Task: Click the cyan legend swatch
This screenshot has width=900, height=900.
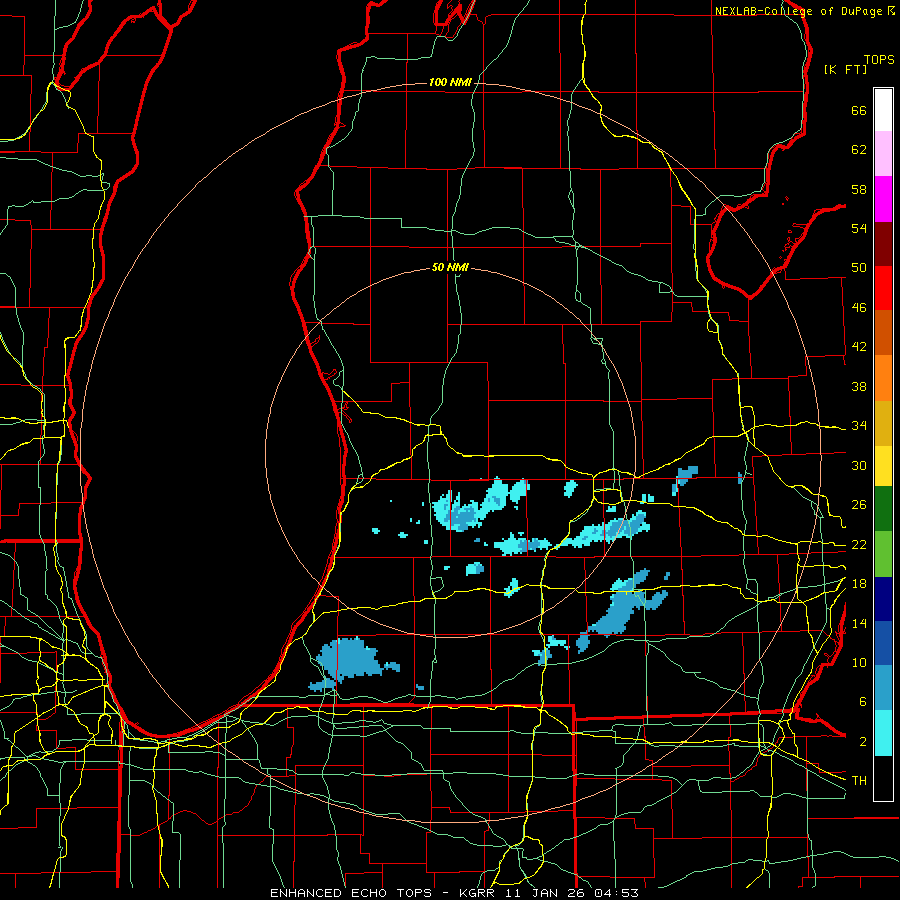Action: [x=883, y=733]
